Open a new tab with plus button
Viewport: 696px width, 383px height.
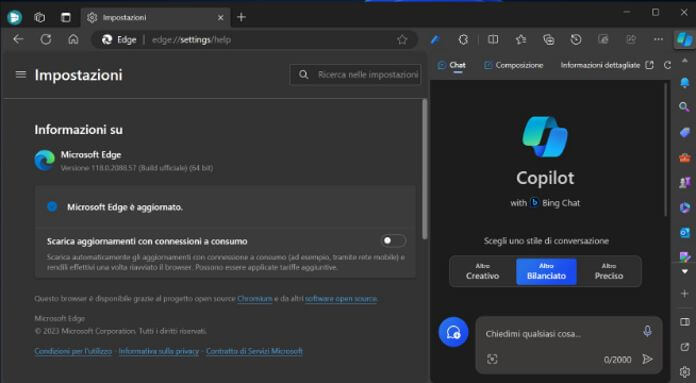coord(241,17)
